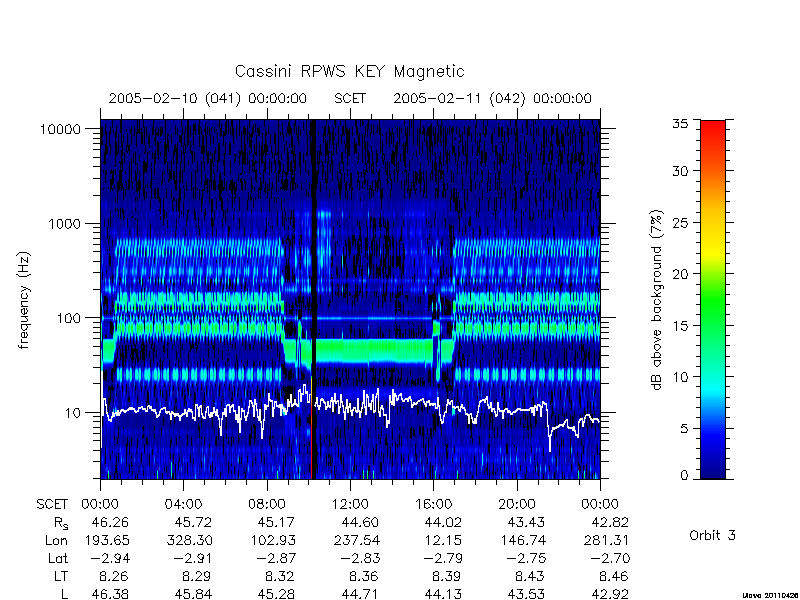Screen dimensions: 800x600
Task: Click the start date '2005-02-10 (041) 00:00:00'
Action: 208,98
